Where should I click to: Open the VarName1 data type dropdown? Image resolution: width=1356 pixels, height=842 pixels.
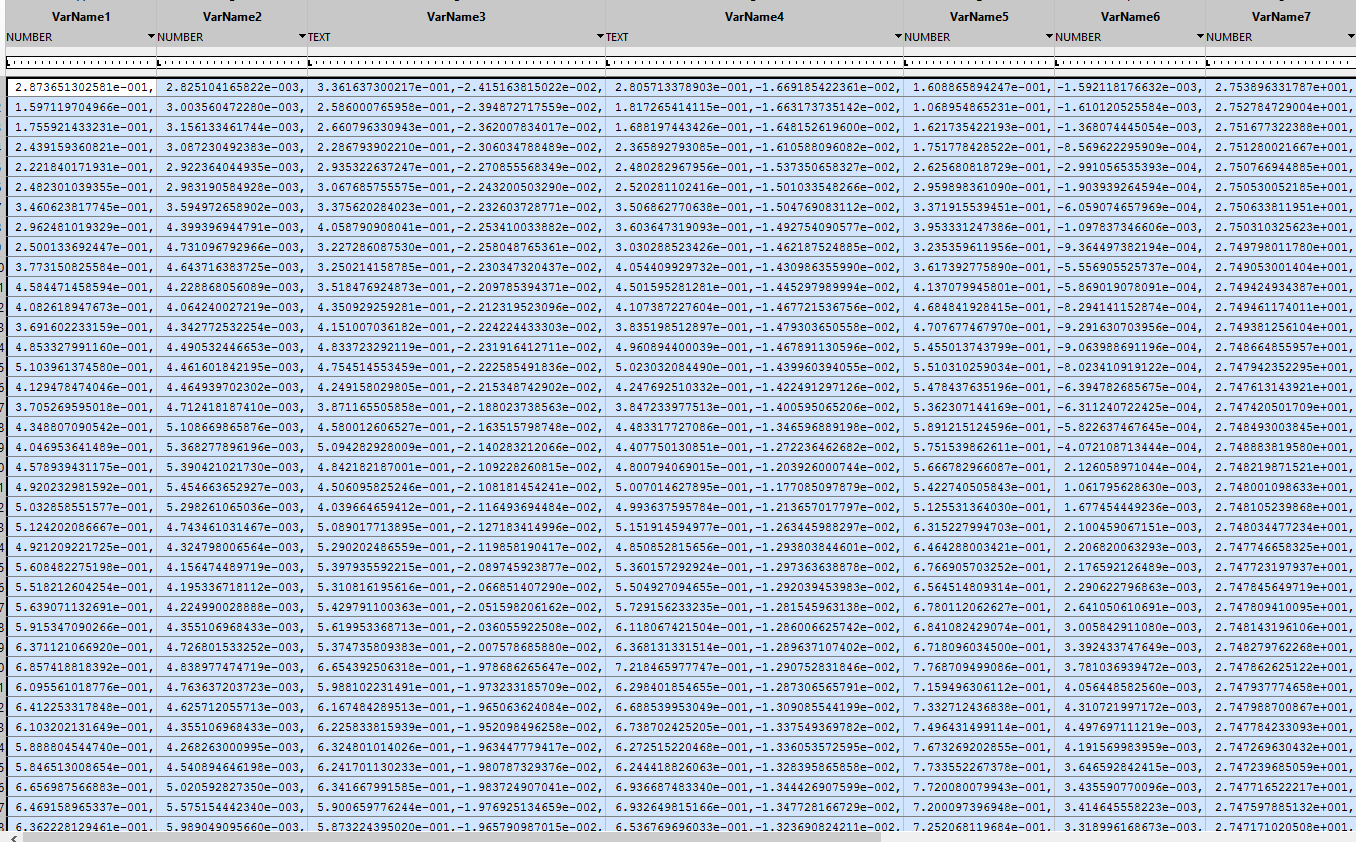(x=151, y=37)
